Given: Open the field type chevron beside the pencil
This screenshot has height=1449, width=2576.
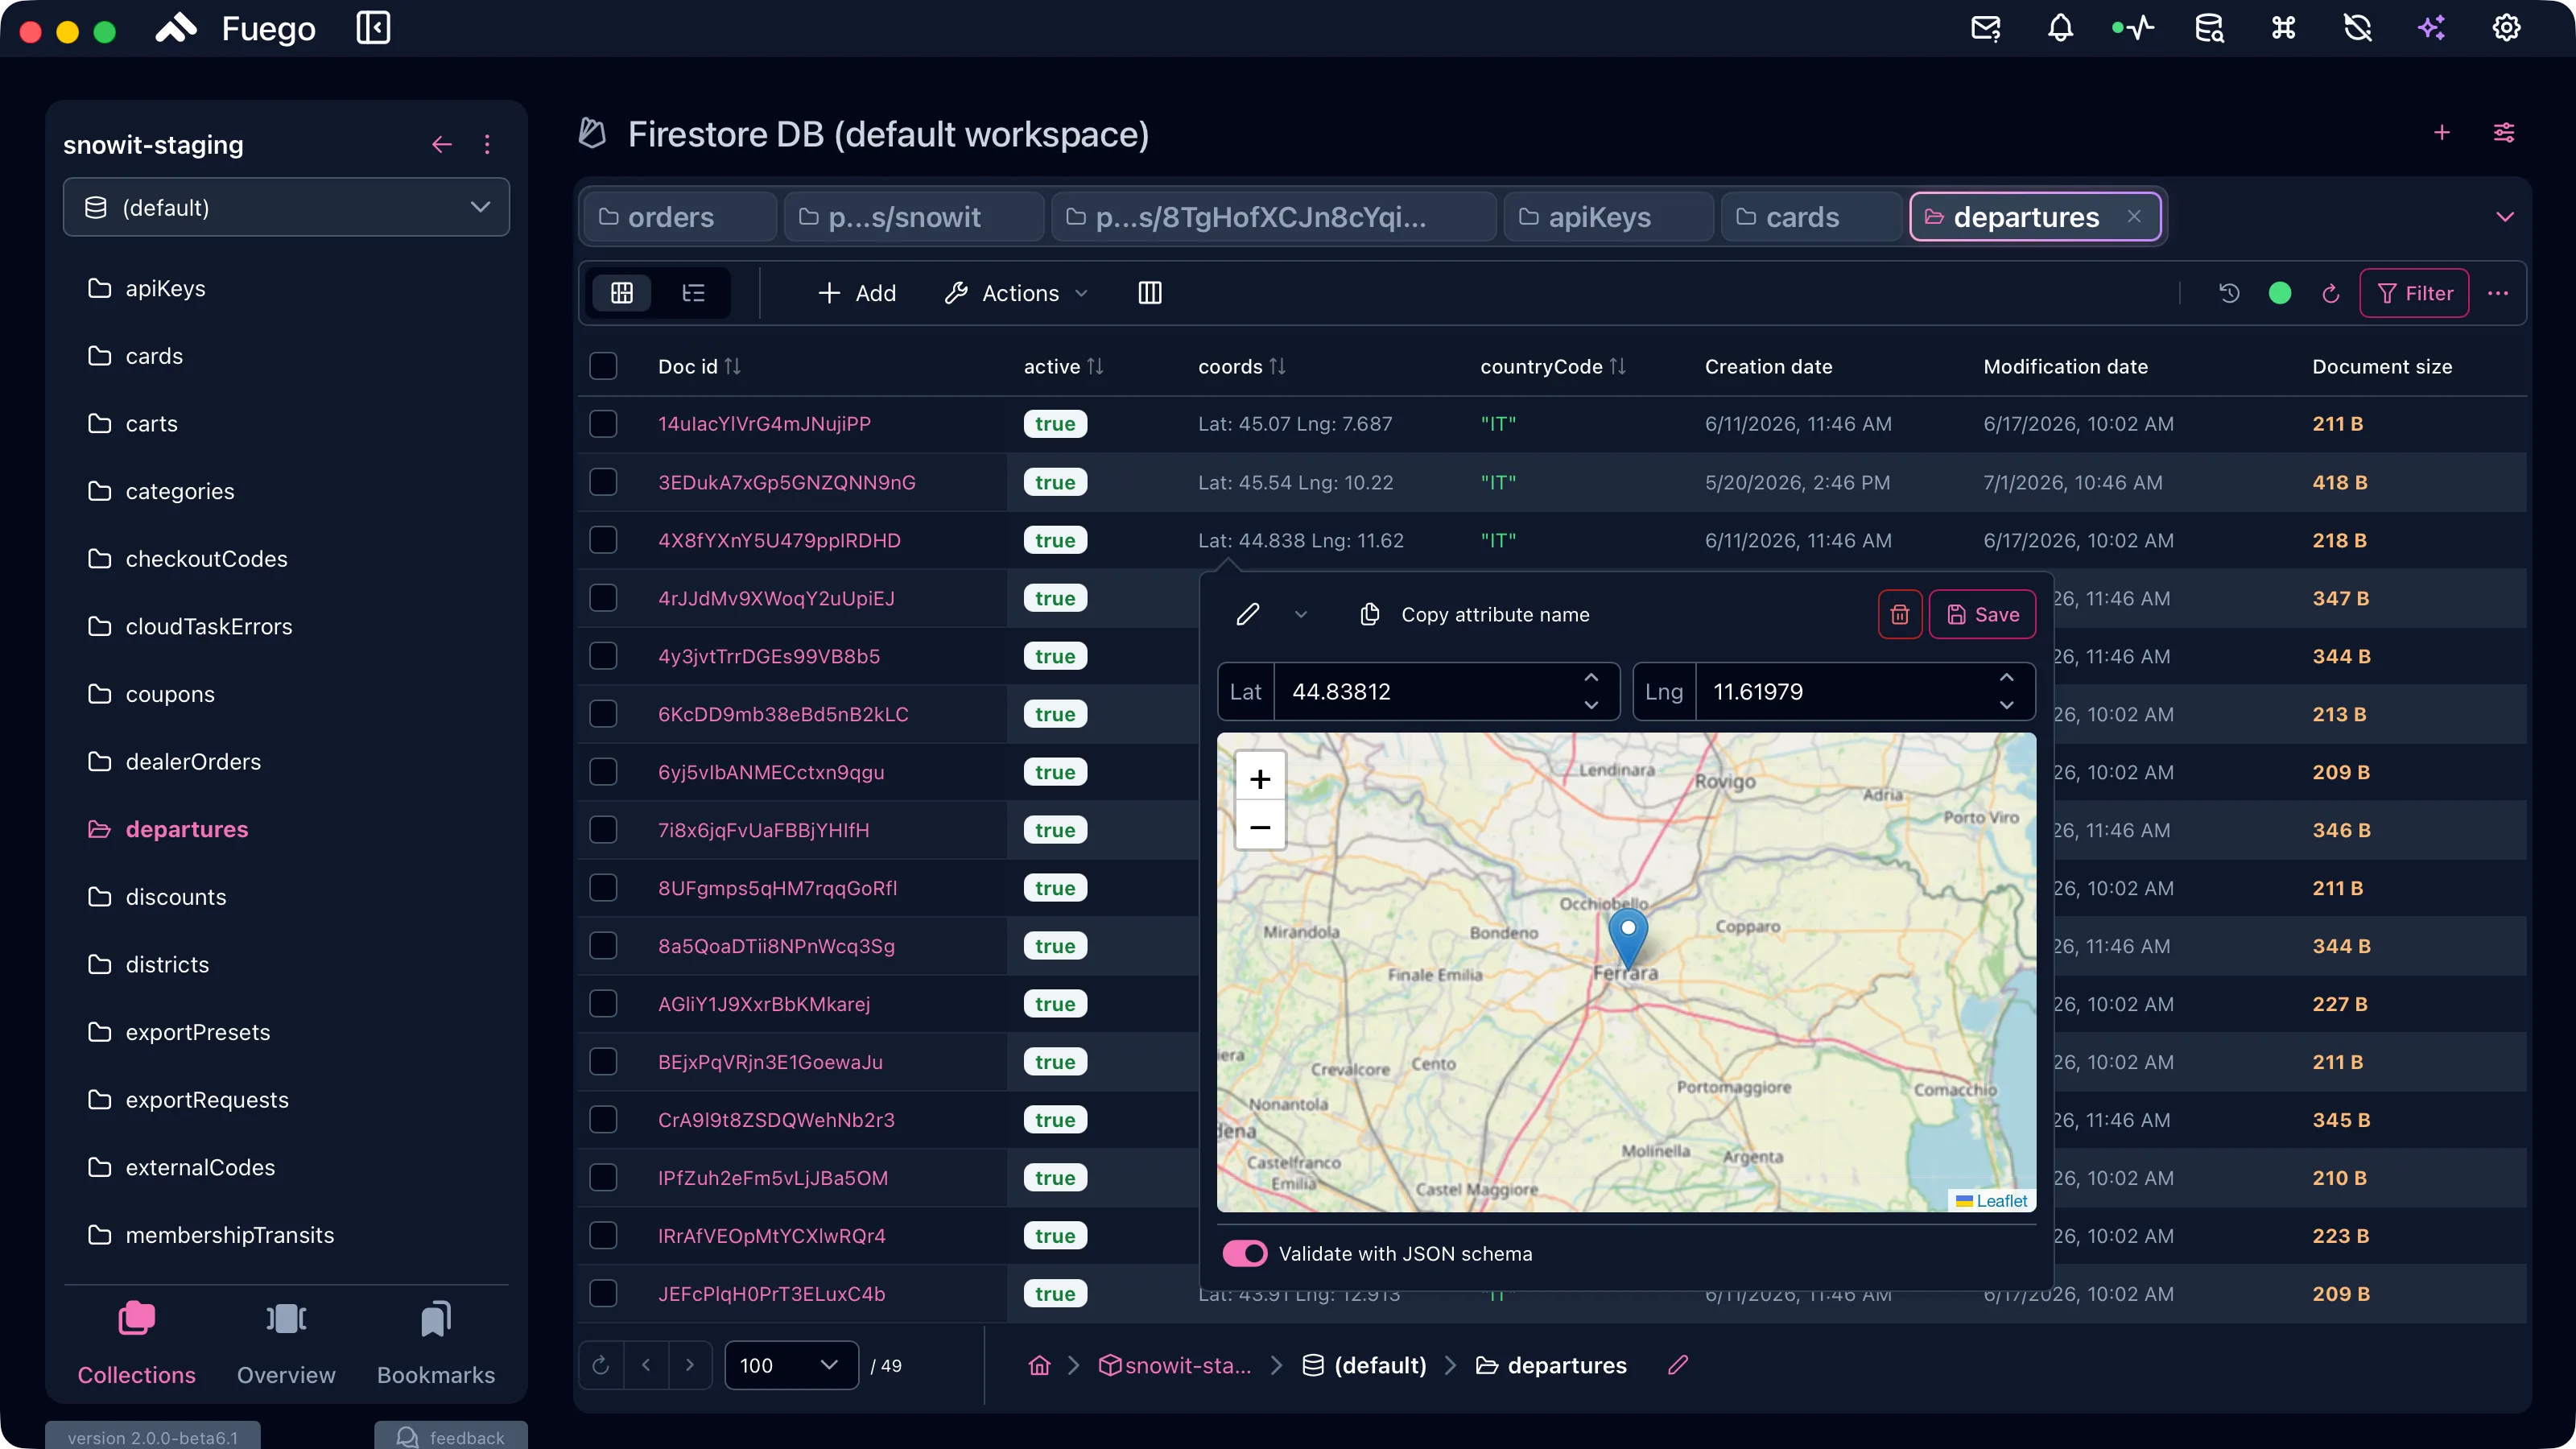Looking at the screenshot, I should [x=1301, y=614].
